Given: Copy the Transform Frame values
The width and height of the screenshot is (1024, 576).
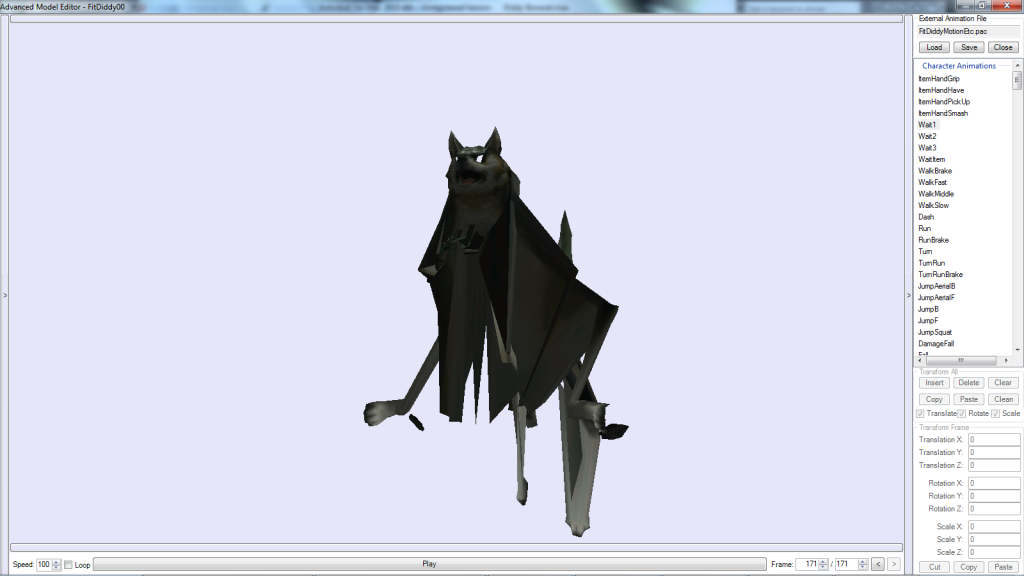Looking at the screenshot, I should click(969, 567).
